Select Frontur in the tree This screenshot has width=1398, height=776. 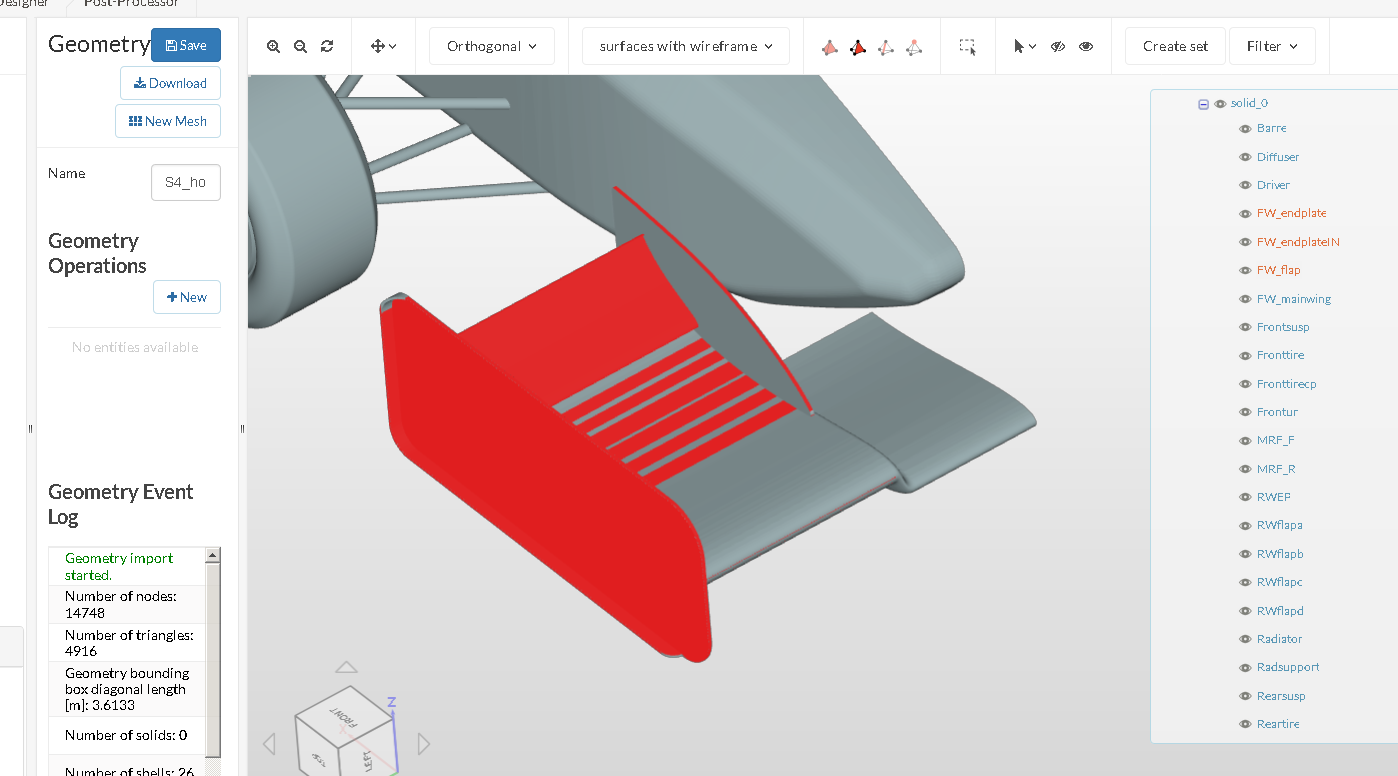point(1277,412)
